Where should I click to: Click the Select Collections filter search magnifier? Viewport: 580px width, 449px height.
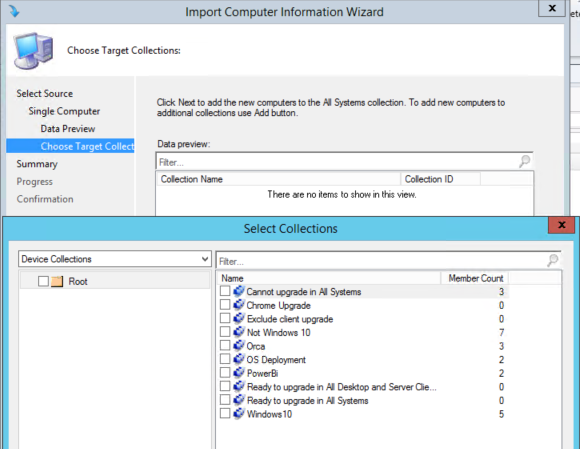(553, 260)
